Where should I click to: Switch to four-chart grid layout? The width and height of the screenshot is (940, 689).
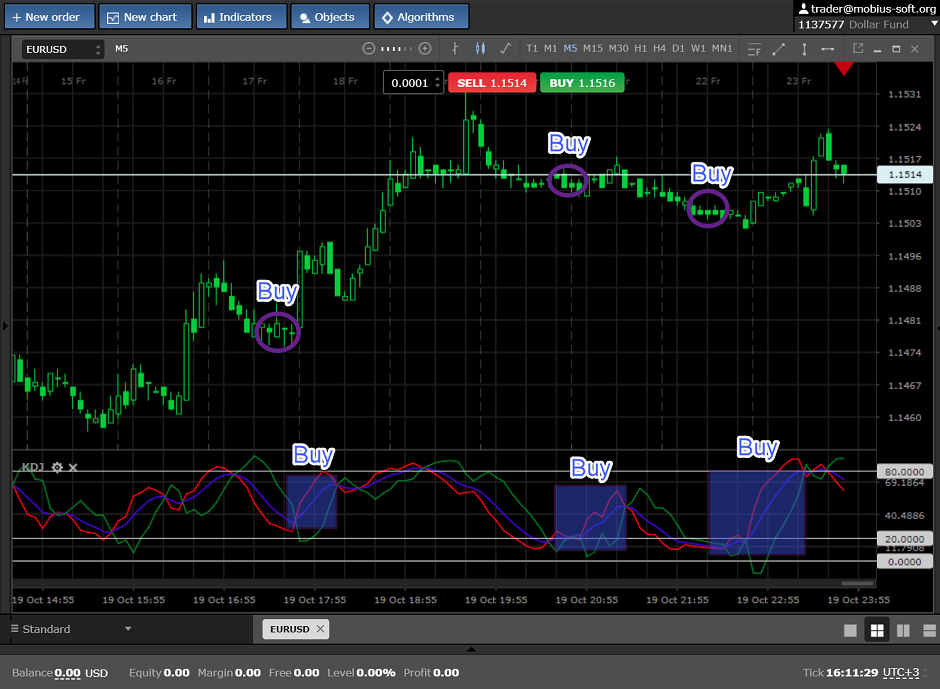(x=877, y=630)
